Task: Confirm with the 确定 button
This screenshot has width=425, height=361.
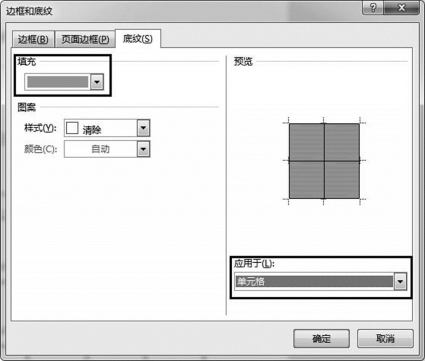Action: pos(321,339)
